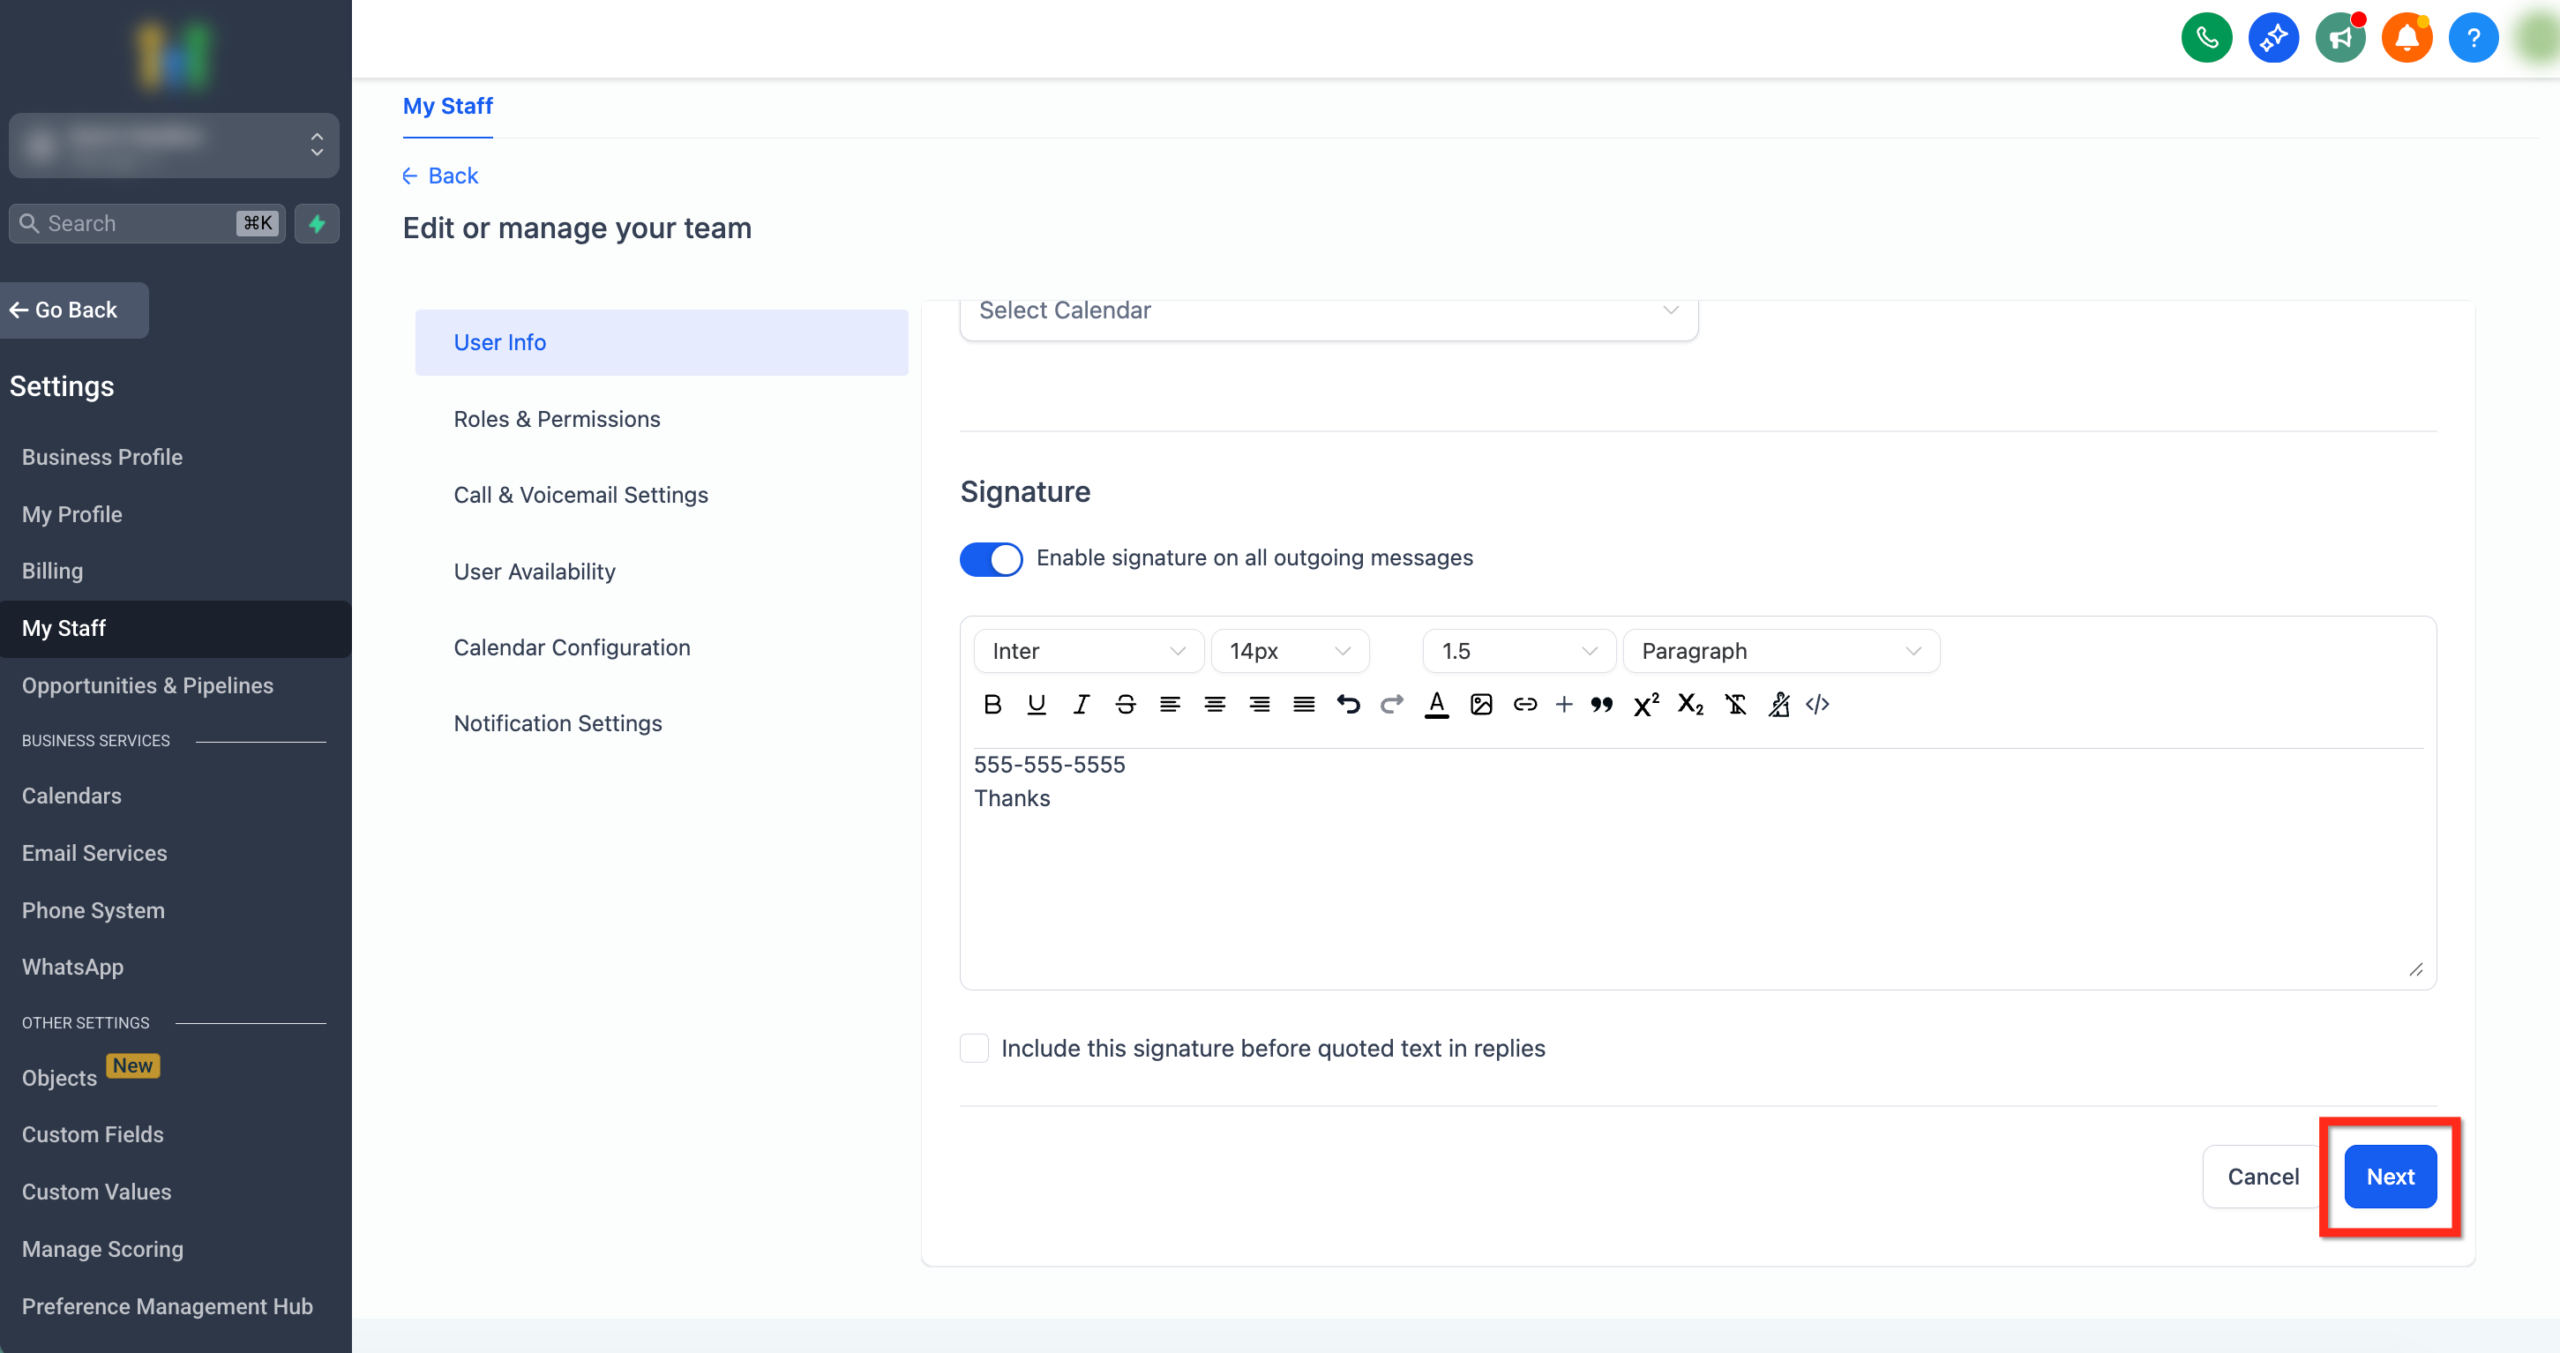The height and width of the screenshot is (1353, 2560).
Task: Open the Paragraph style dropdown
Action: click(x=1780, y=650)
